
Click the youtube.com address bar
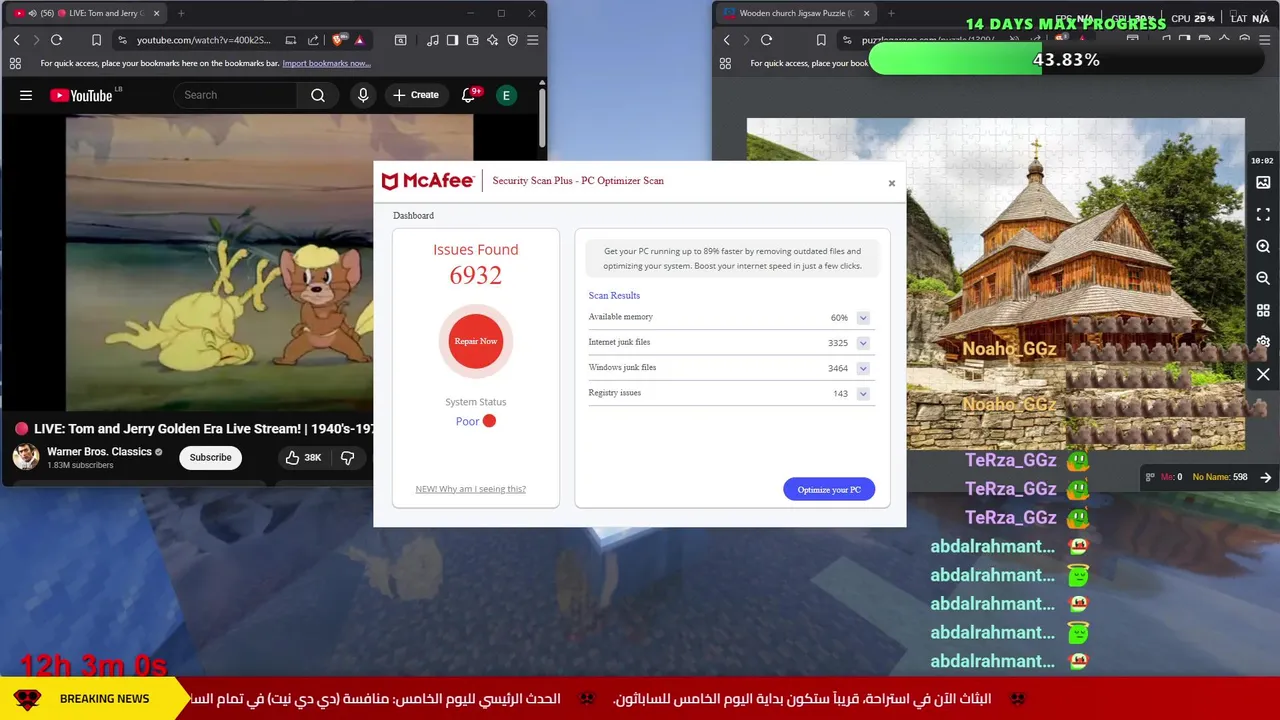203,40
